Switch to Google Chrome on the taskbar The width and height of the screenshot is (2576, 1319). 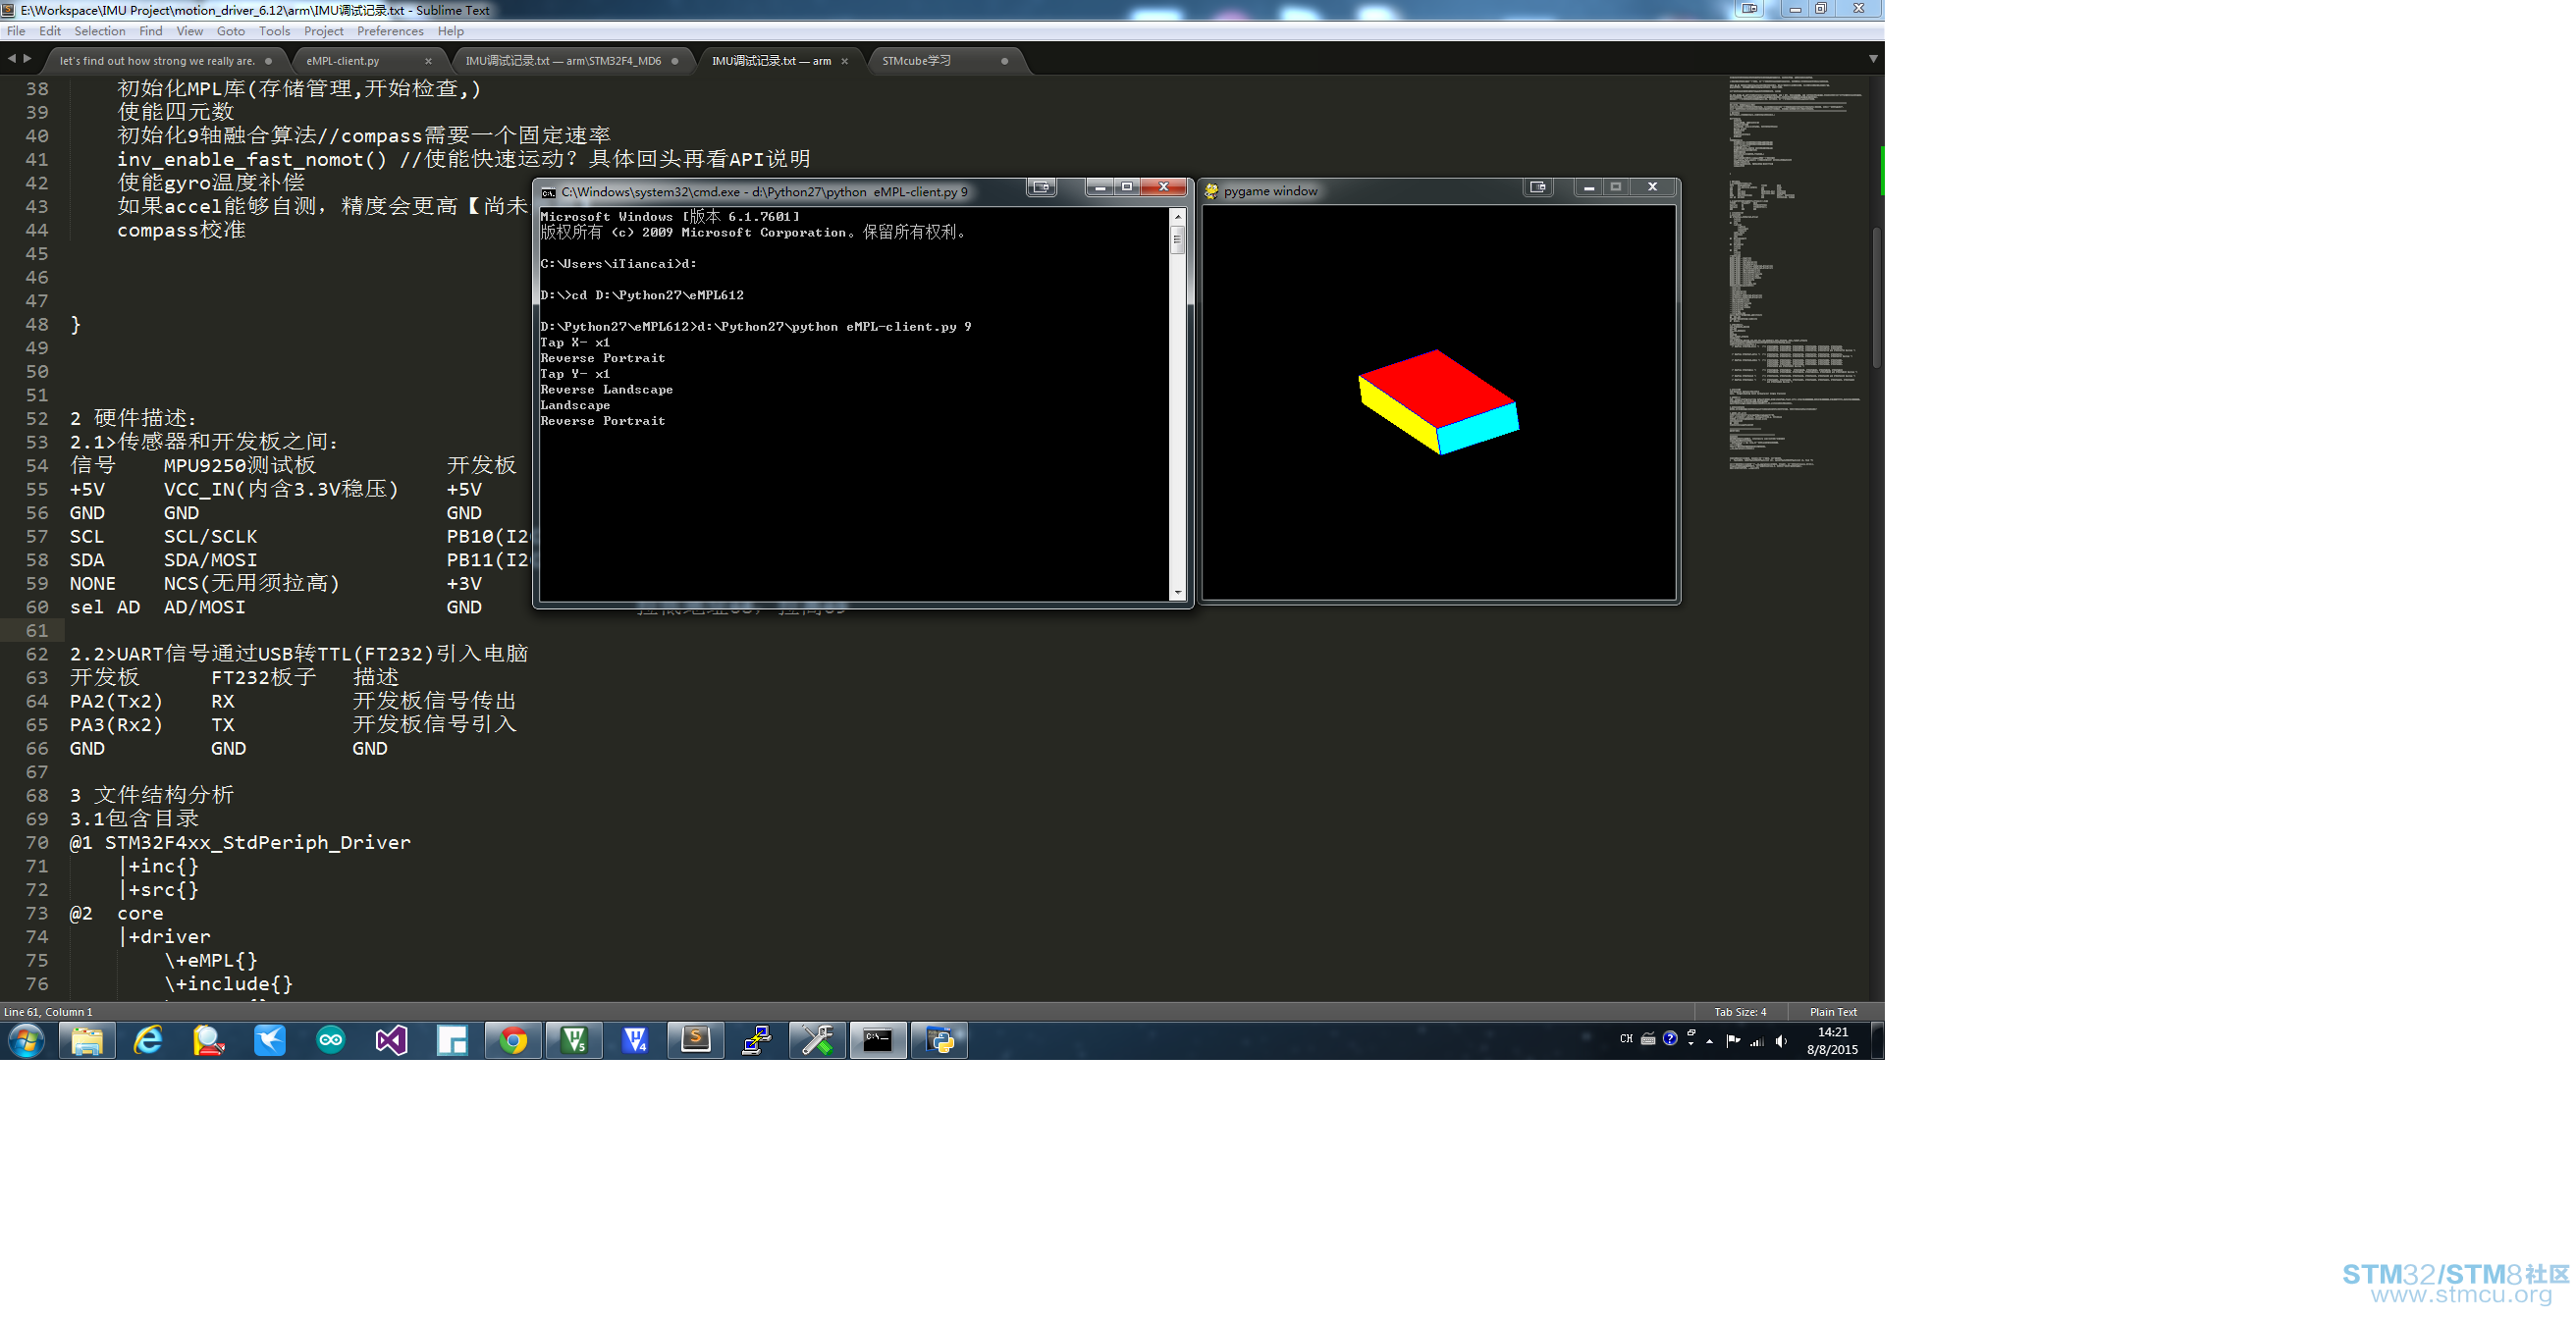pos(514,1041)
